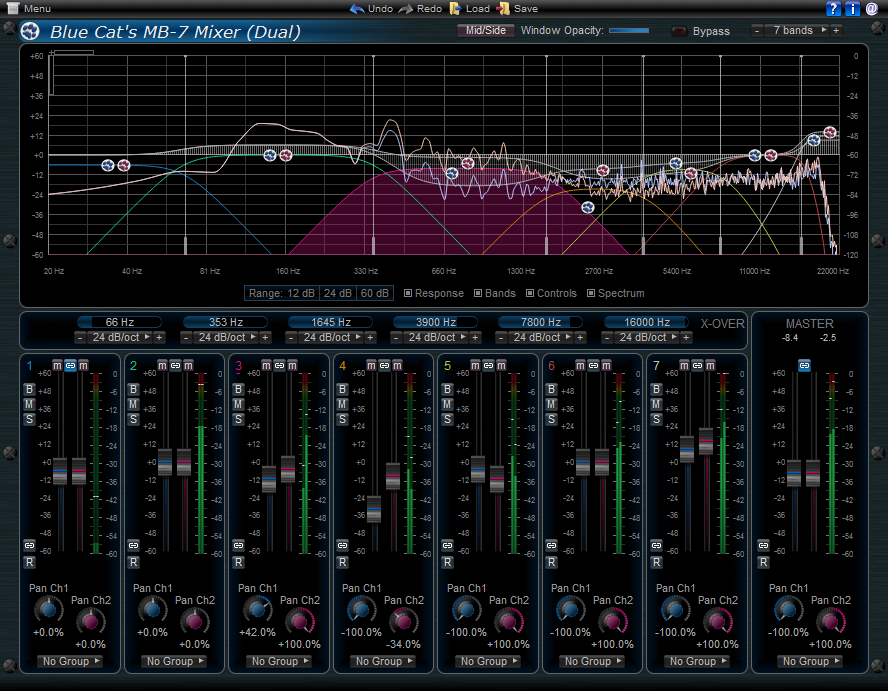Screen dimensions: 888x691
Task: Select the 24 dB range
Action: pyautogui.click(x=338, y=293)
